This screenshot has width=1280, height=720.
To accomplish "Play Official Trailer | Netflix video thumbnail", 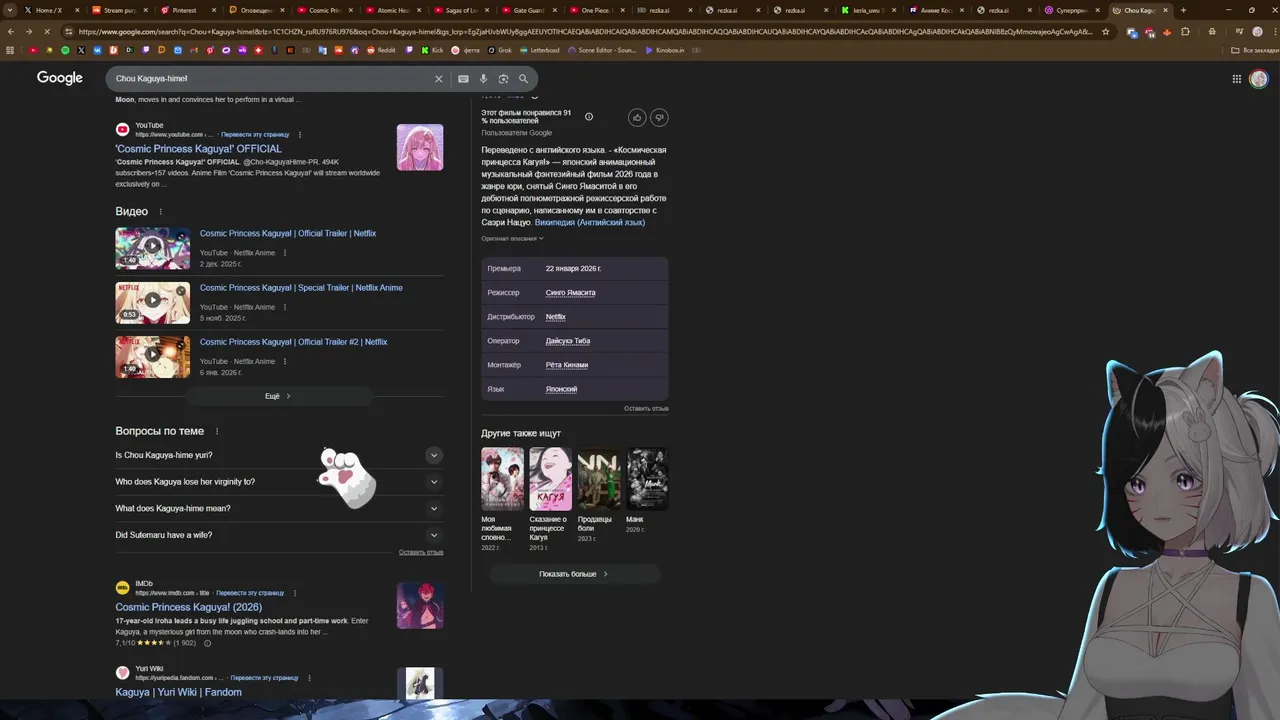I will (152, 247).
